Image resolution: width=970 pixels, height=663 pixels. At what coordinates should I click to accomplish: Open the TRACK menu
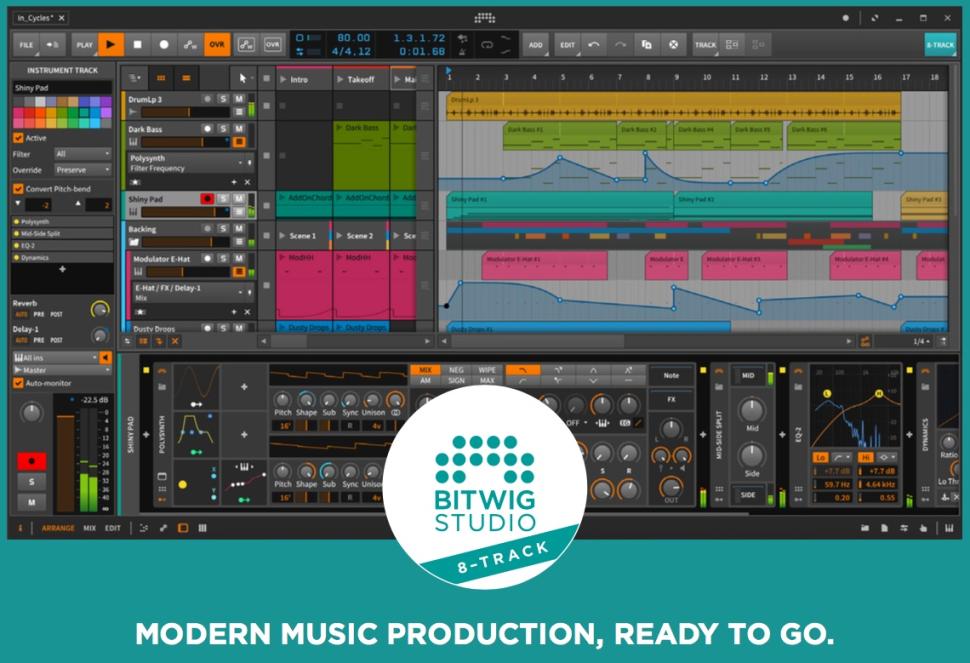click(x=705, y=45)
